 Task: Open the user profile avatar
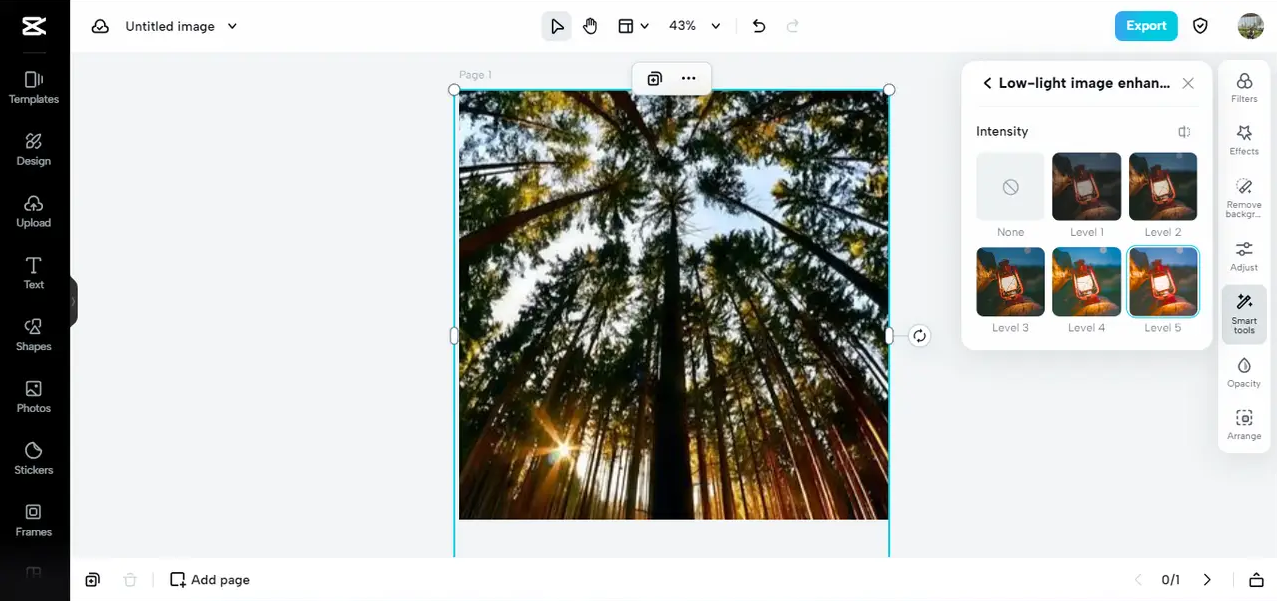(1250, 26)
